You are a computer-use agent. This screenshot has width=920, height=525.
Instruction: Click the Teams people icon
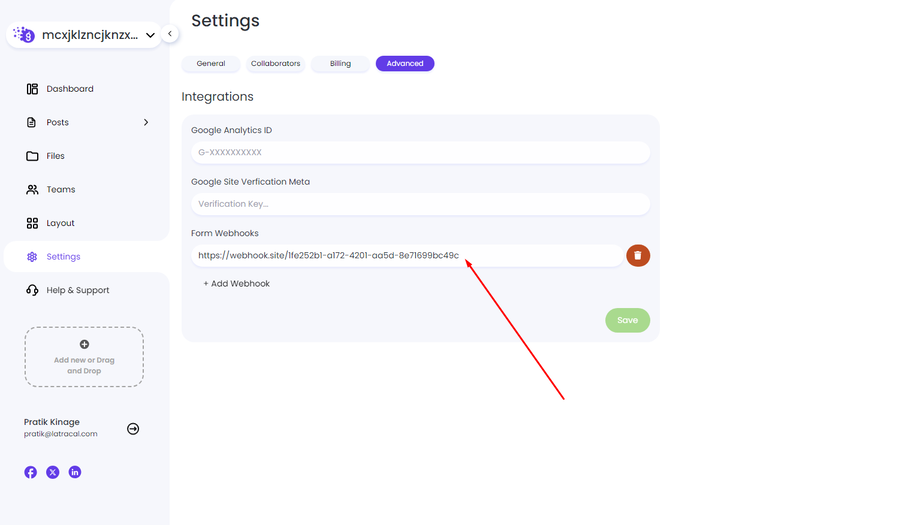(x=32, y=189)
